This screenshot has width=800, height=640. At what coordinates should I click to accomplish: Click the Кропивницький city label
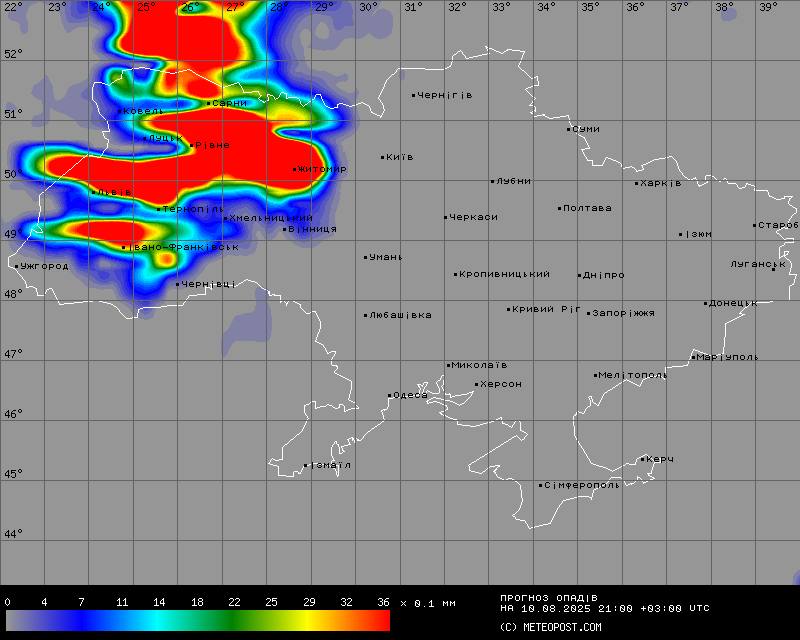pos(505,274)
